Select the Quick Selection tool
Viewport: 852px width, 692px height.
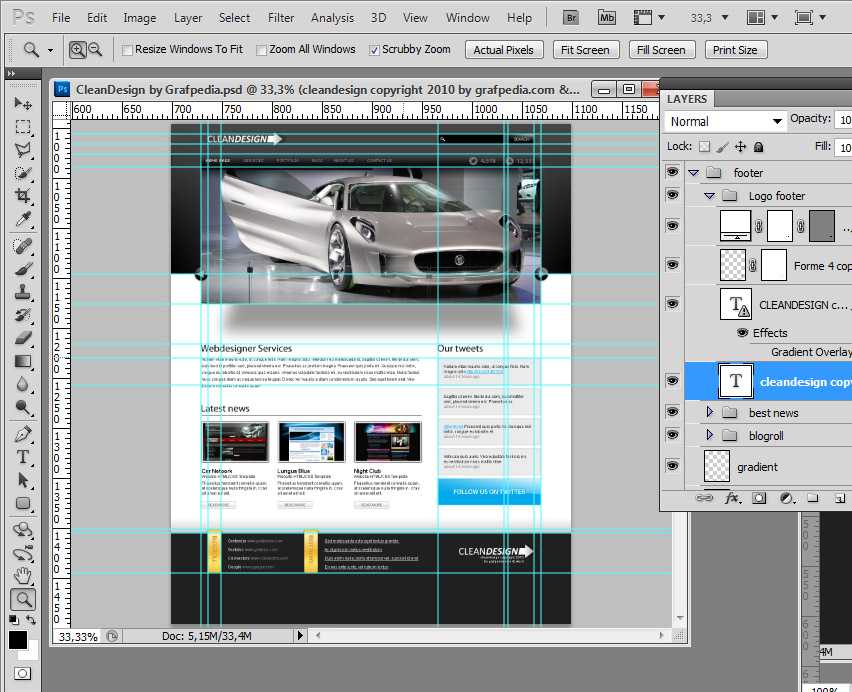[23, 173]
